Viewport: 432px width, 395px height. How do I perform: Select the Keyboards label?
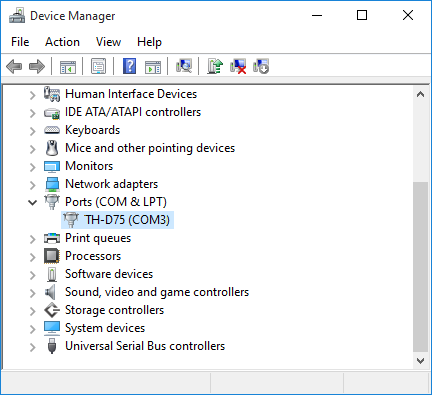point(92,130)
